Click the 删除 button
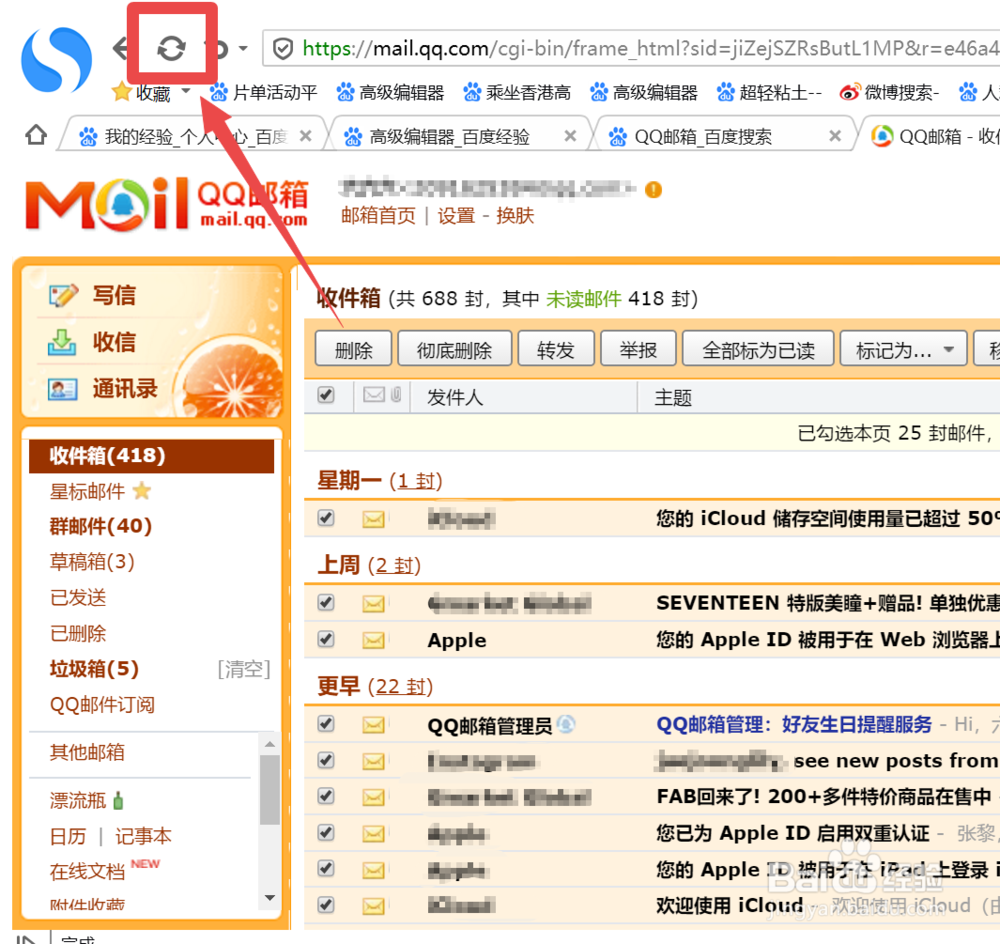 click(x=353, y=349)
